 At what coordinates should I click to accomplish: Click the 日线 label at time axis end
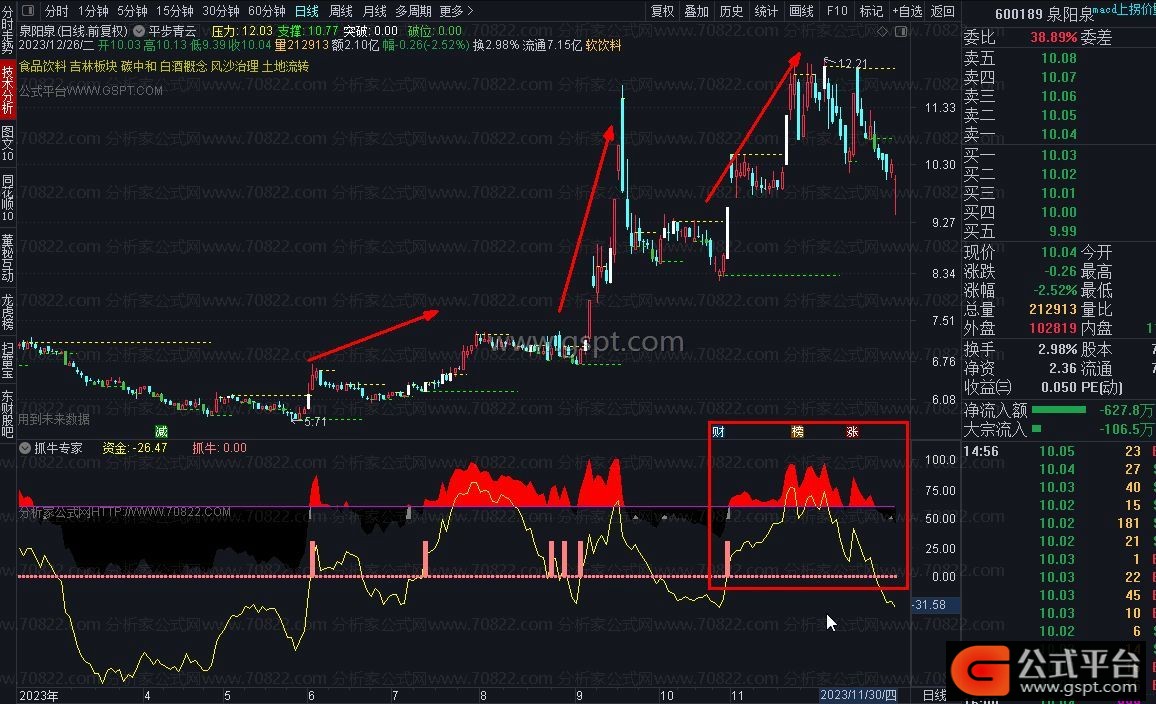(934, 695)
